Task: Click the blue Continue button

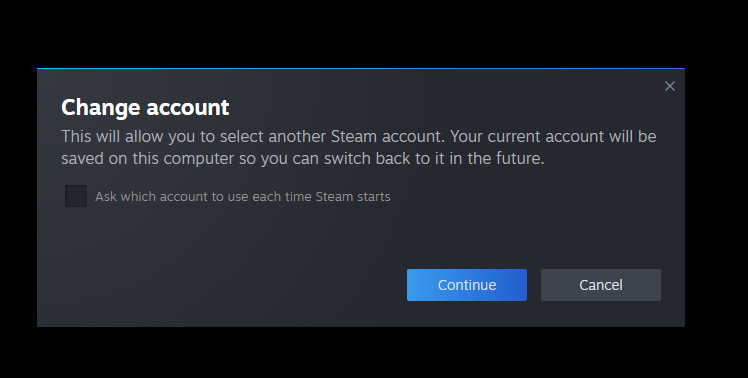Action: coord(467,285)
